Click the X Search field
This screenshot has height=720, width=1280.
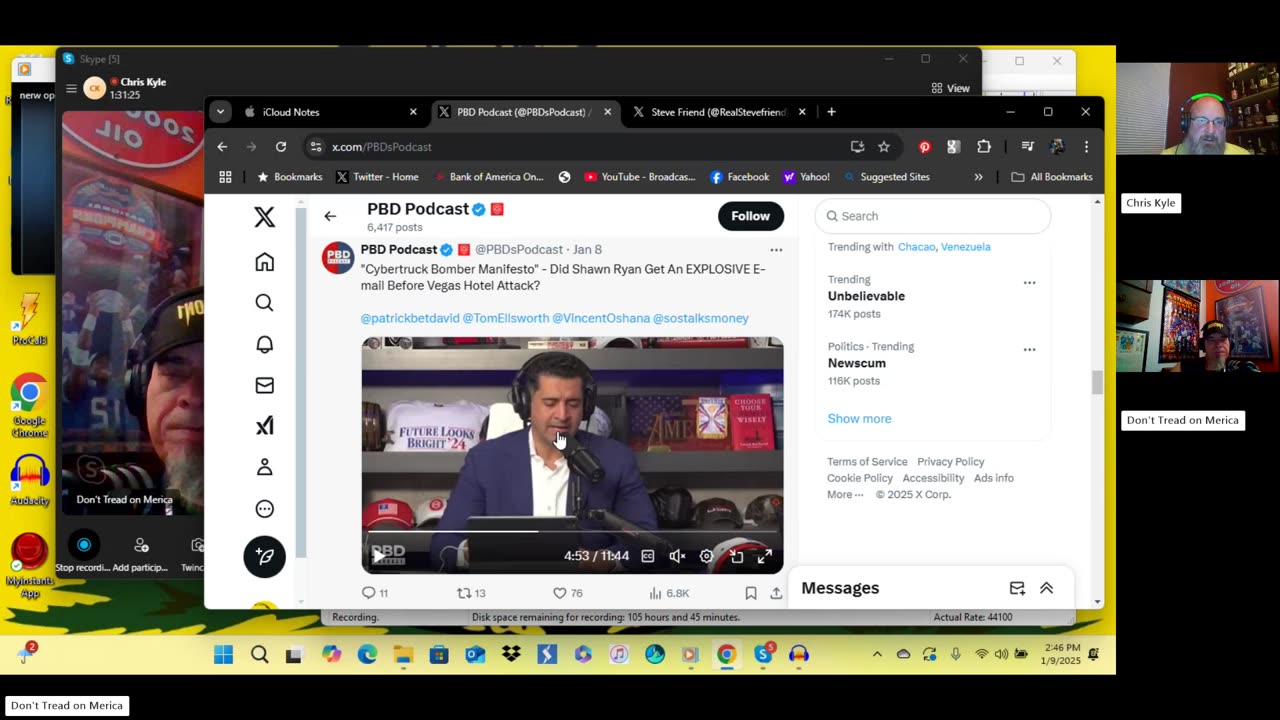coord(933,216)
